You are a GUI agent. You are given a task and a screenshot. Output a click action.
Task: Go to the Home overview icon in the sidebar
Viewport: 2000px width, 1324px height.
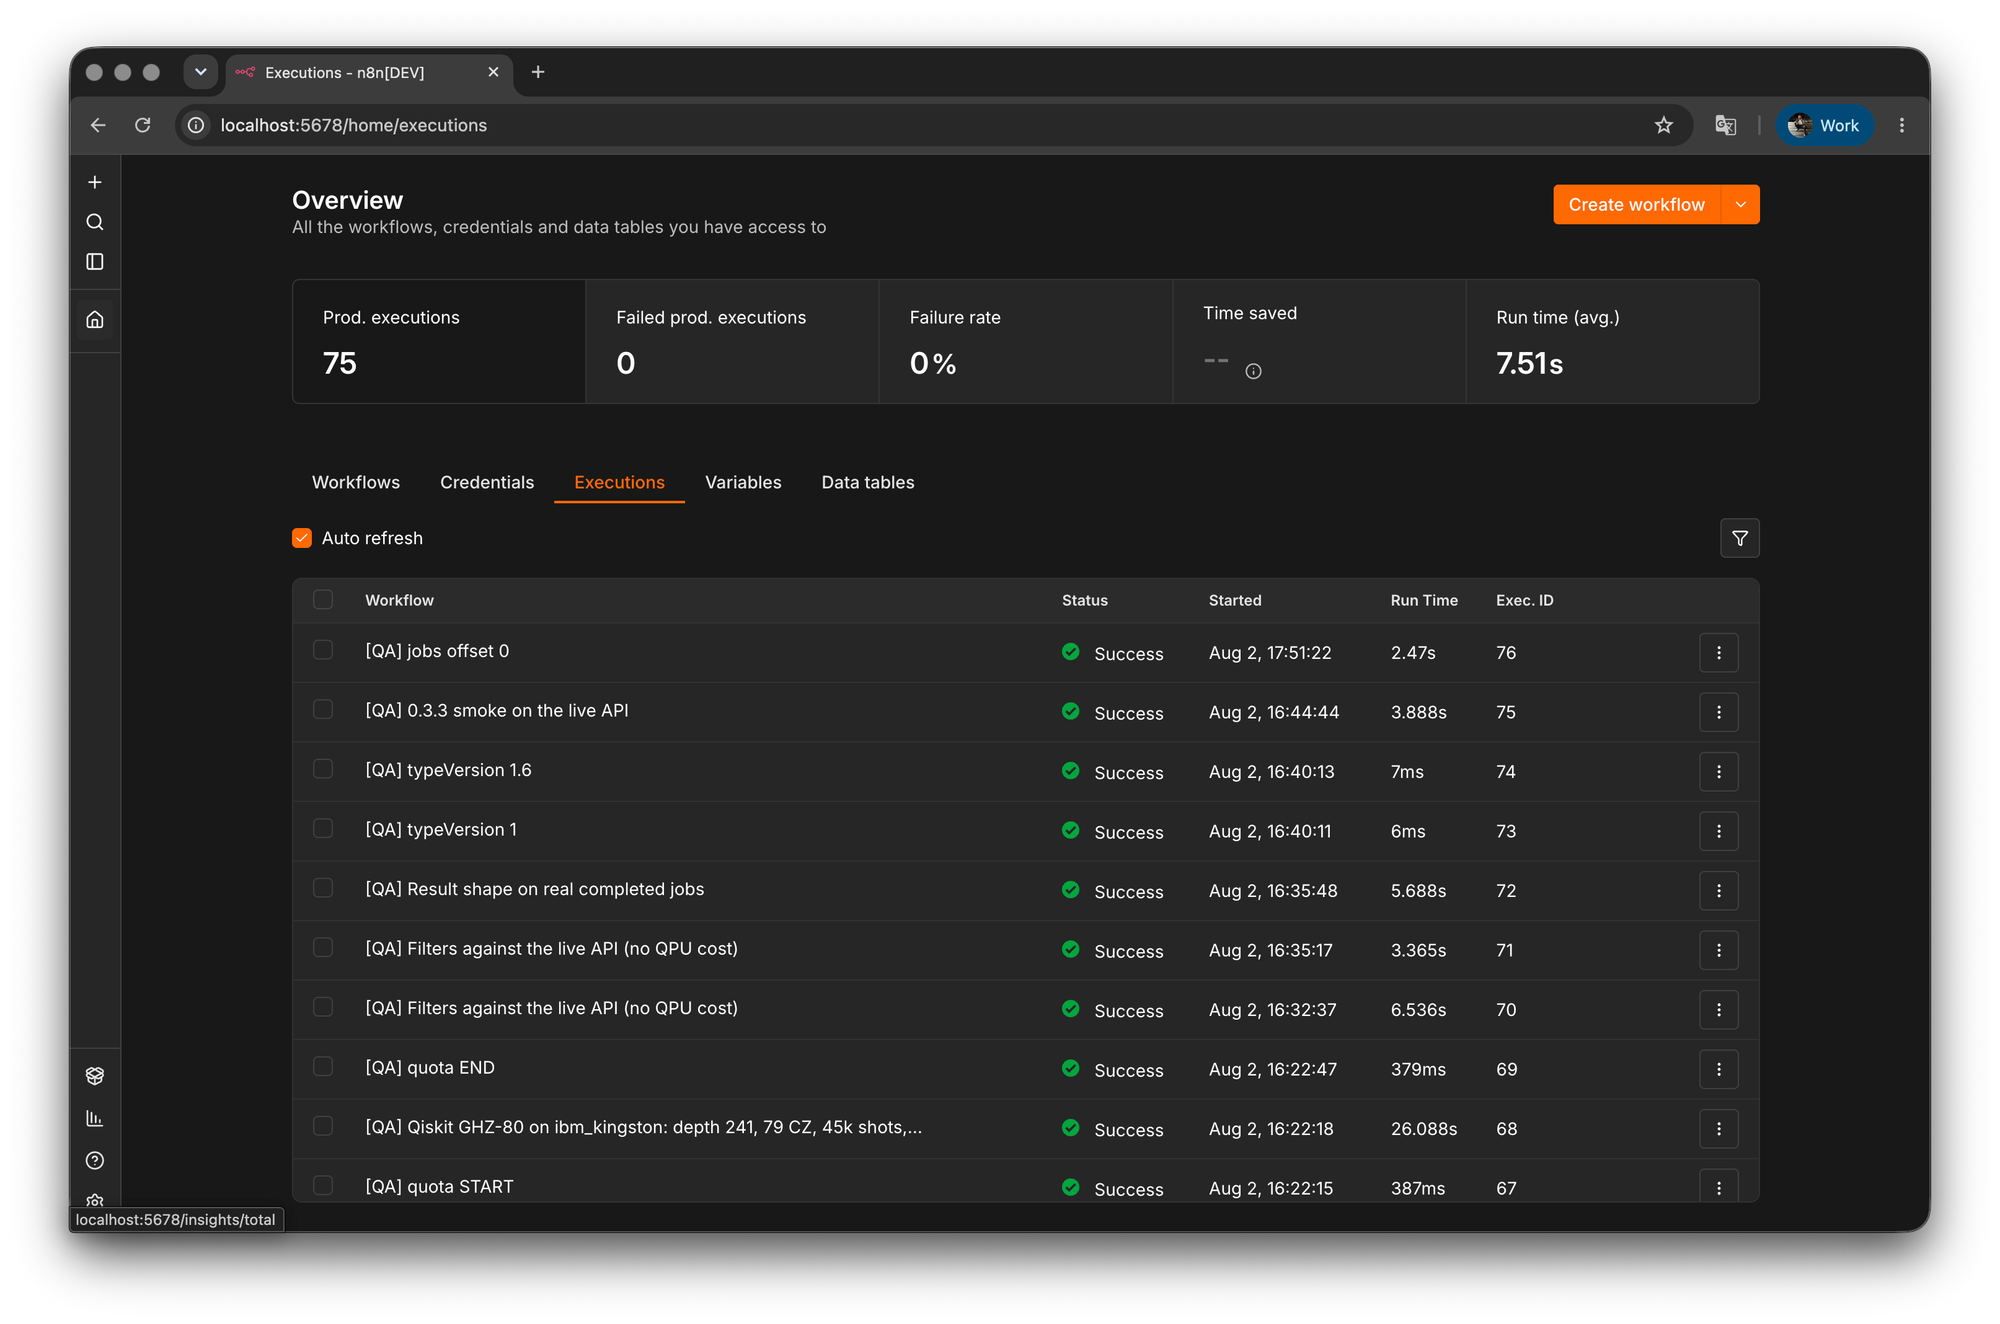[x=95, y=320]
